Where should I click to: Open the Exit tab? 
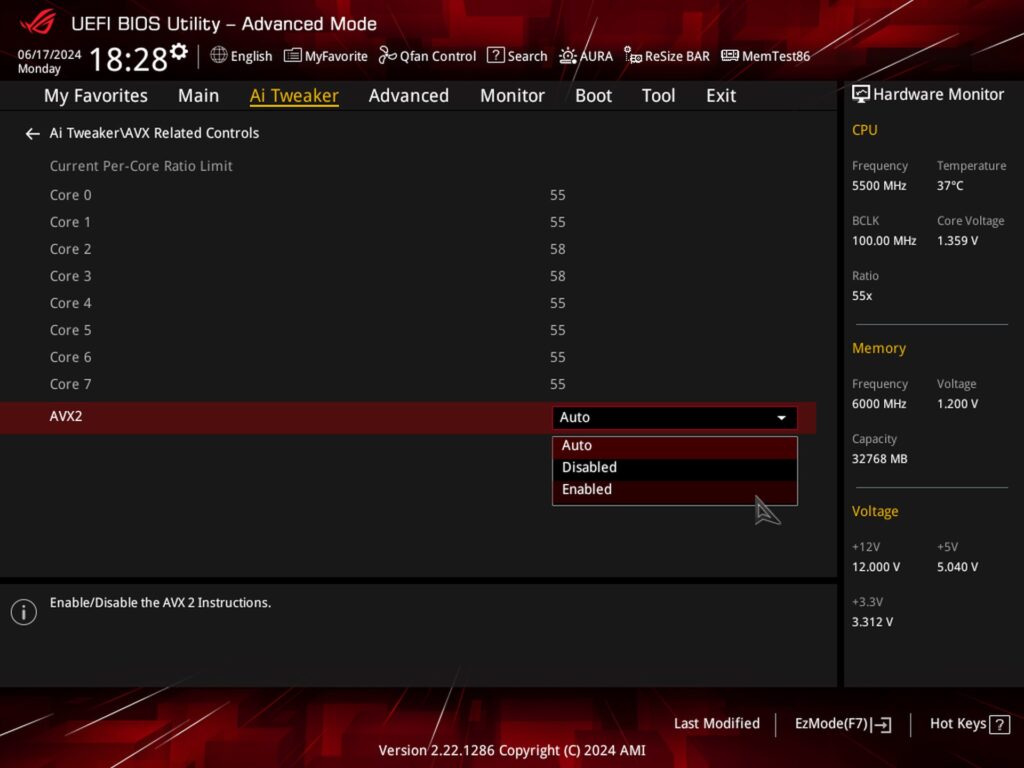721,96
